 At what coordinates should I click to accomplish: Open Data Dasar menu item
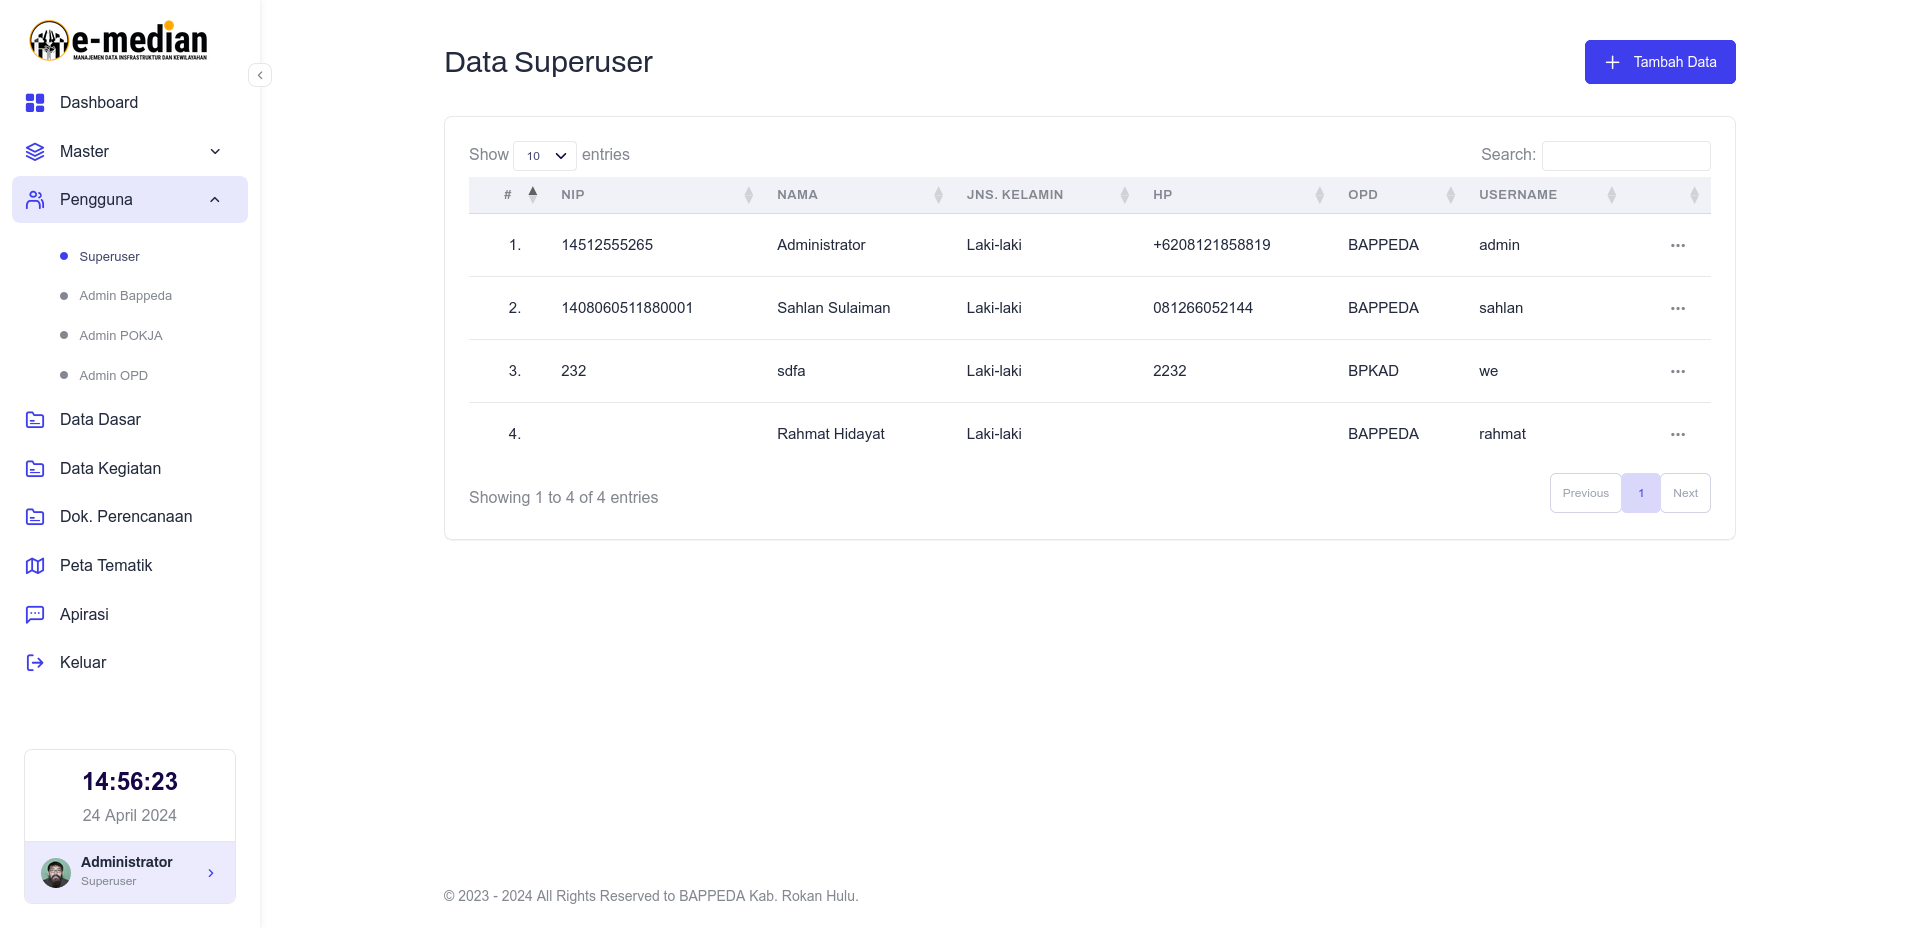tap(130, 420)
